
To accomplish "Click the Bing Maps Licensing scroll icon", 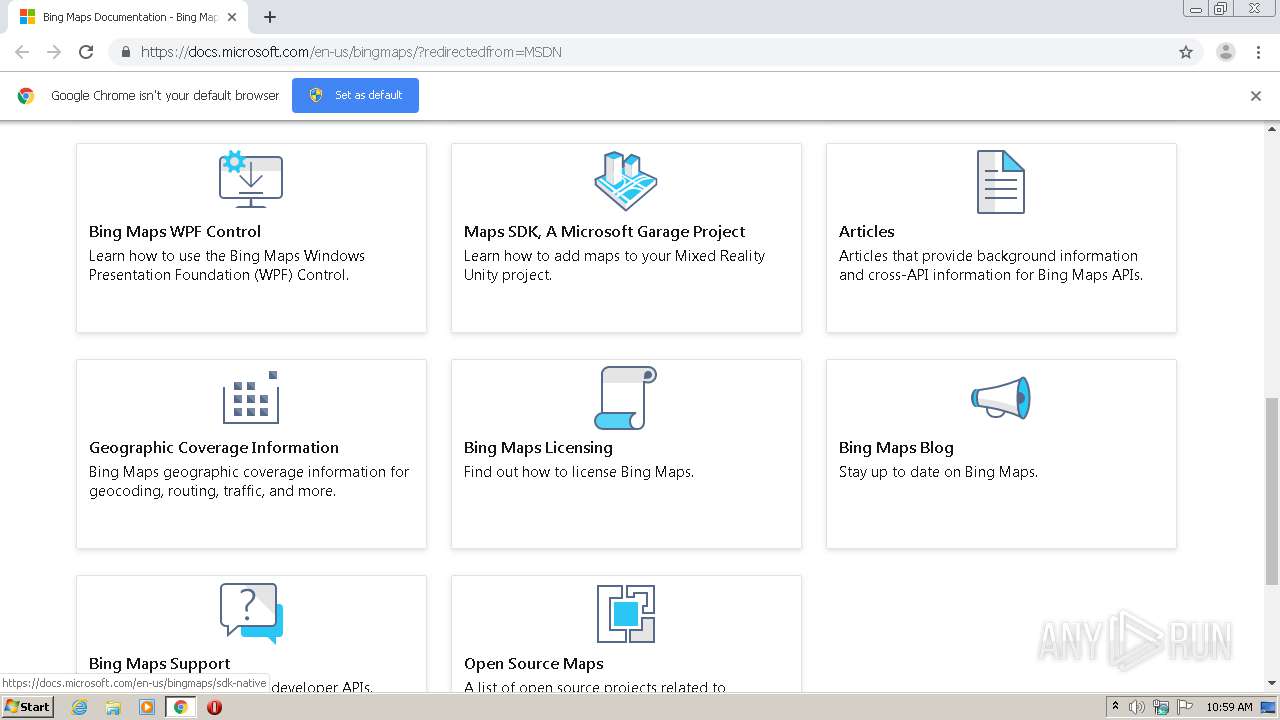I will [x=626, y=397].
